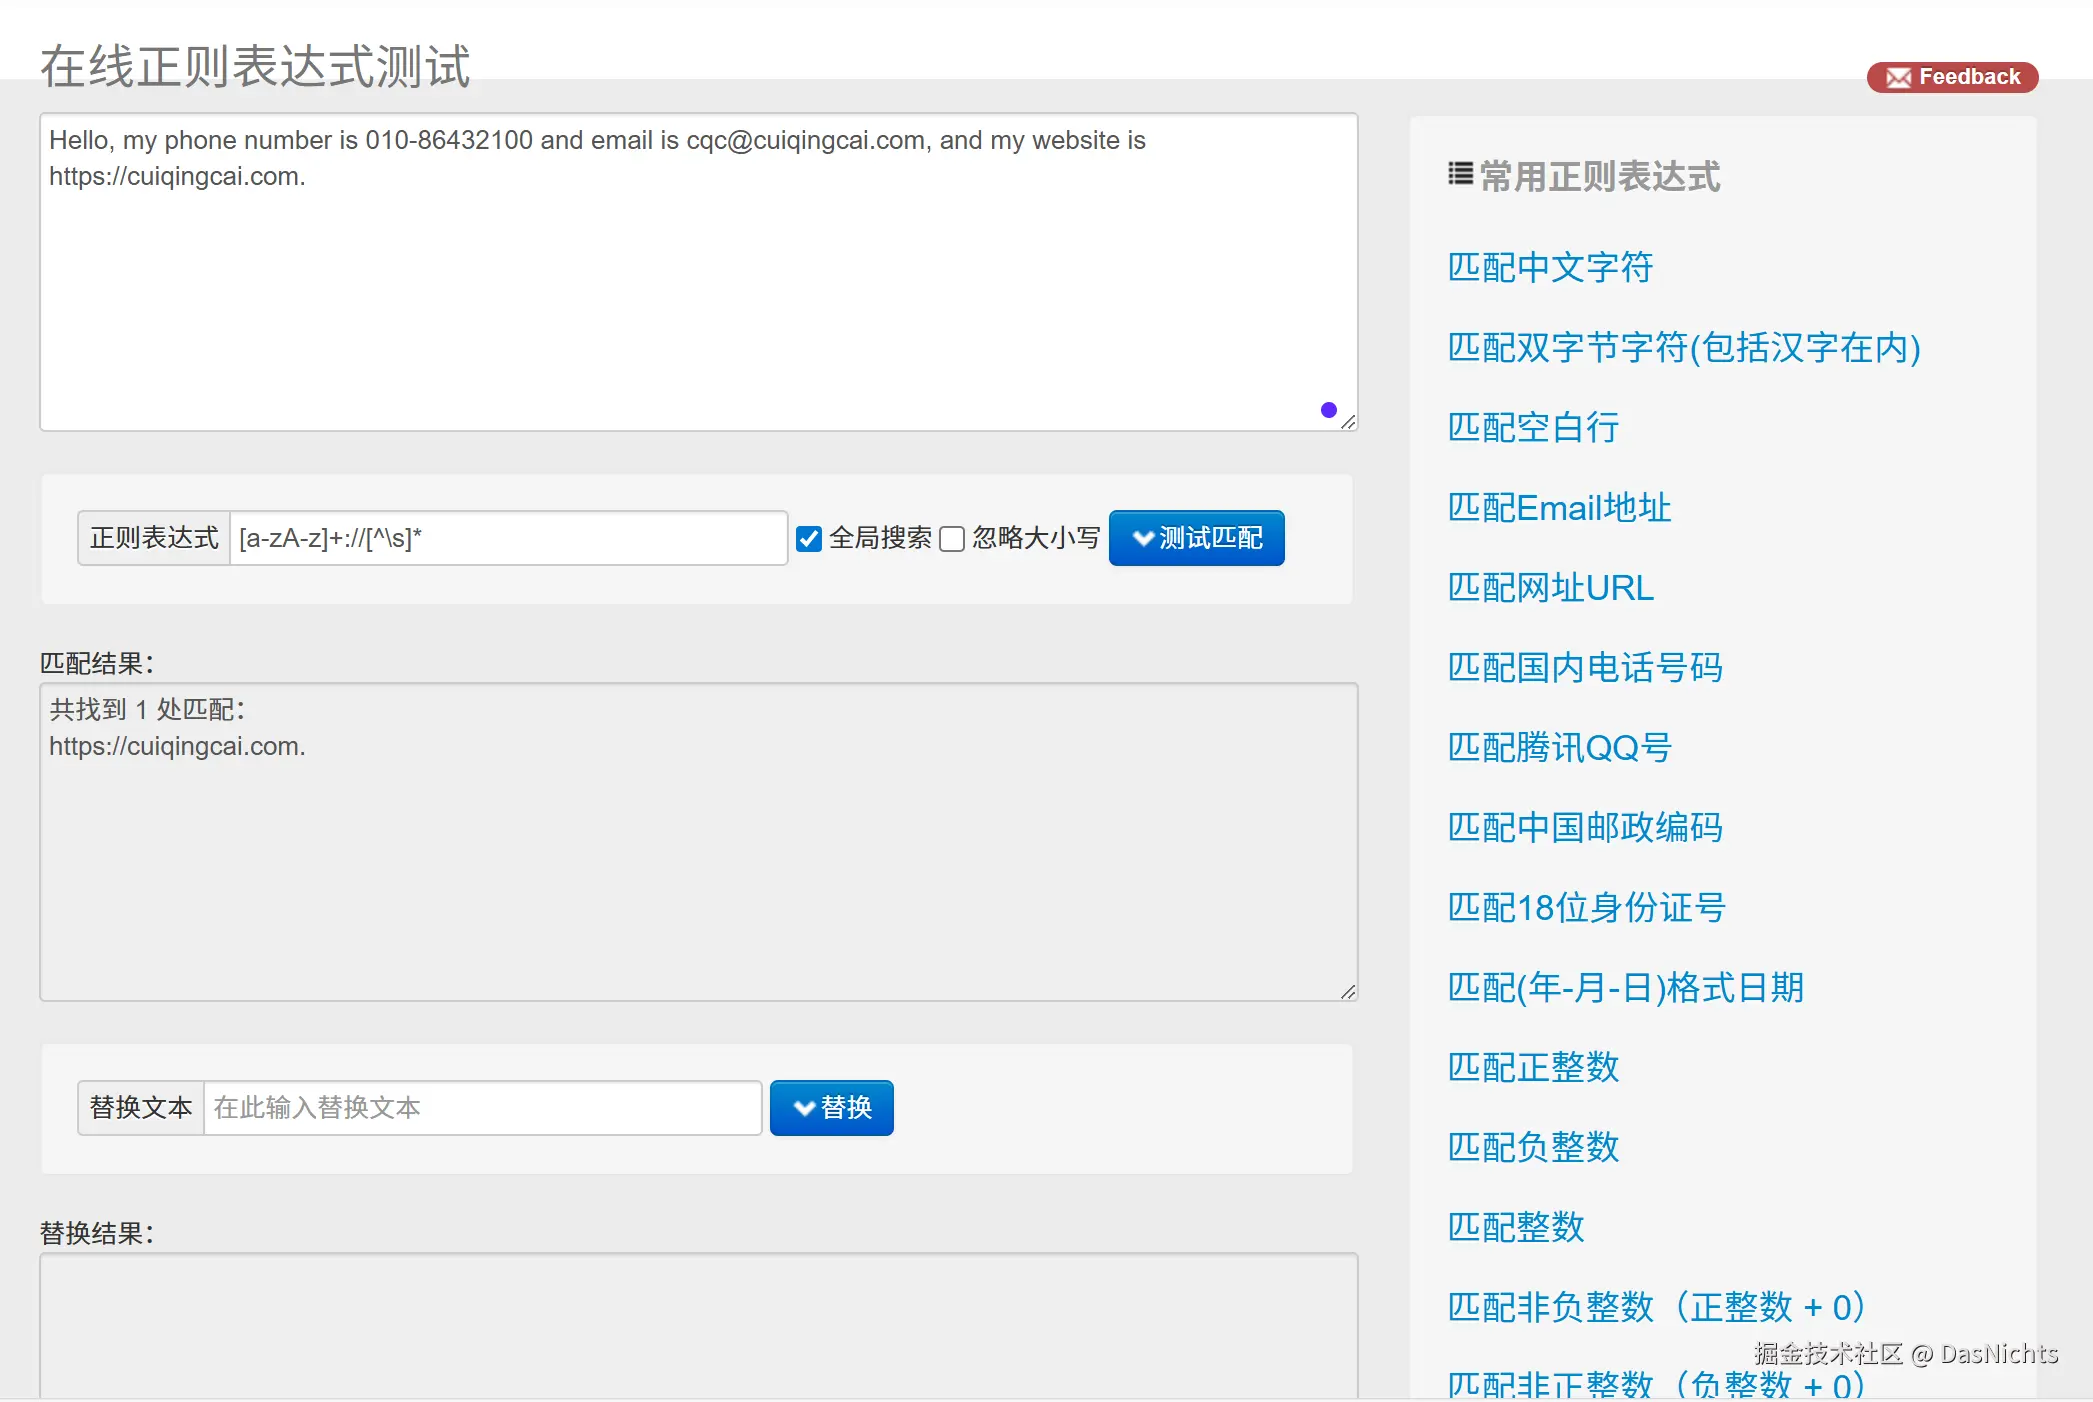Viewport: 2093px width, 1402px height.
Task: Click in the 正则表达式 input field
Action: (508, 538)
